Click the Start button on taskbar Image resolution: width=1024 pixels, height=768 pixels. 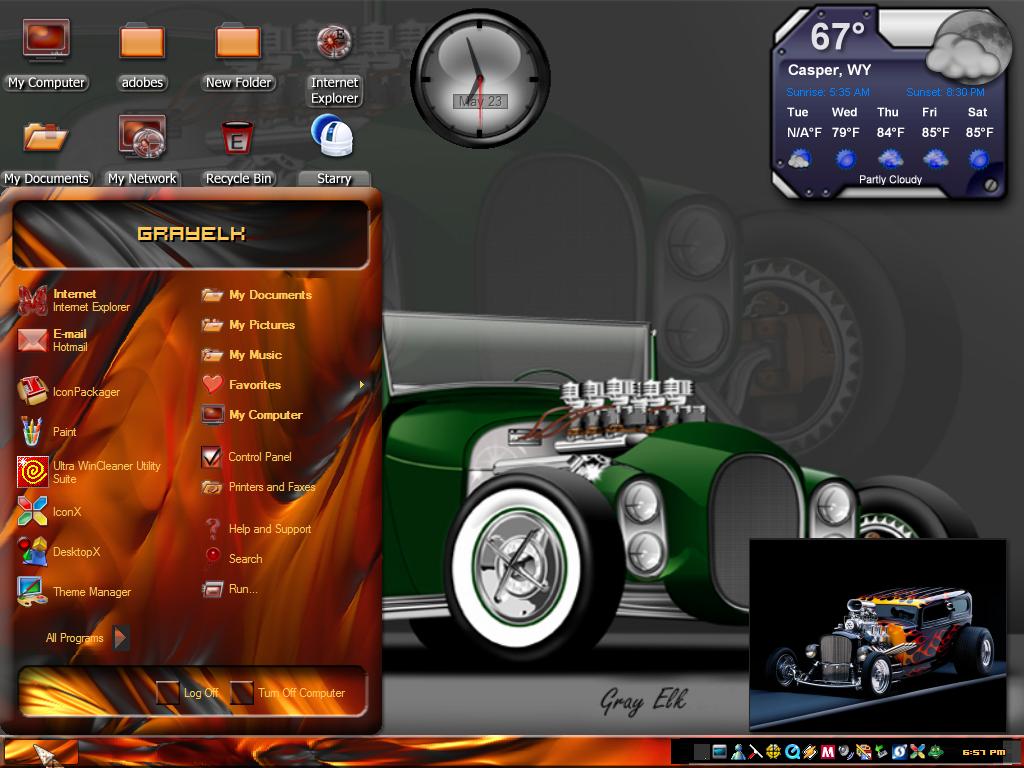click(40, 752)
